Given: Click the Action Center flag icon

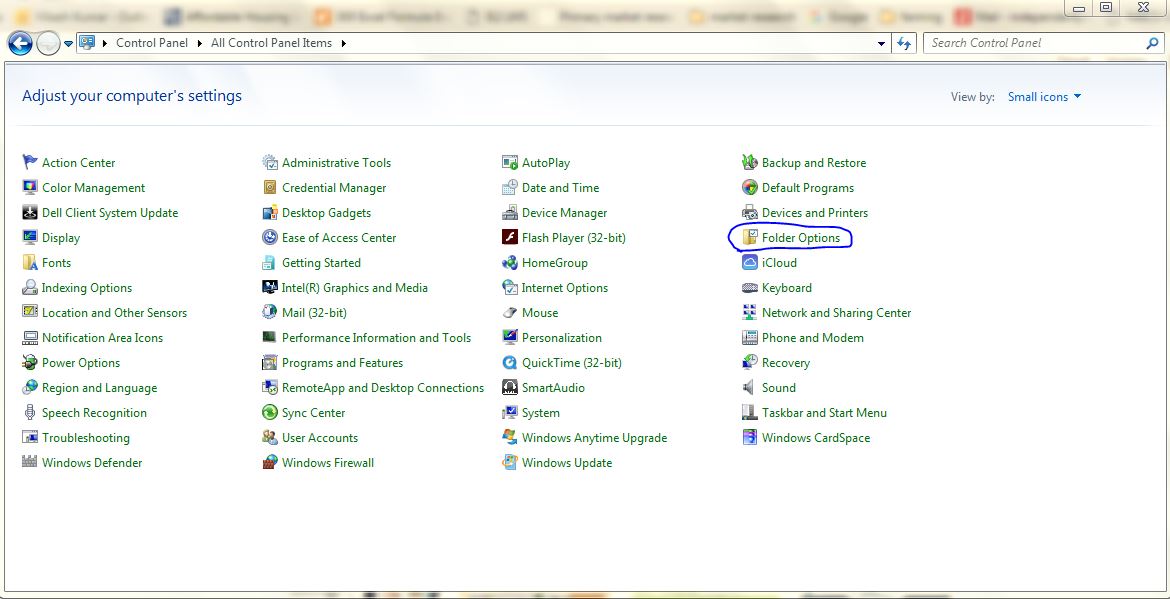Looking at the screenshot, I should pos(30,162).
